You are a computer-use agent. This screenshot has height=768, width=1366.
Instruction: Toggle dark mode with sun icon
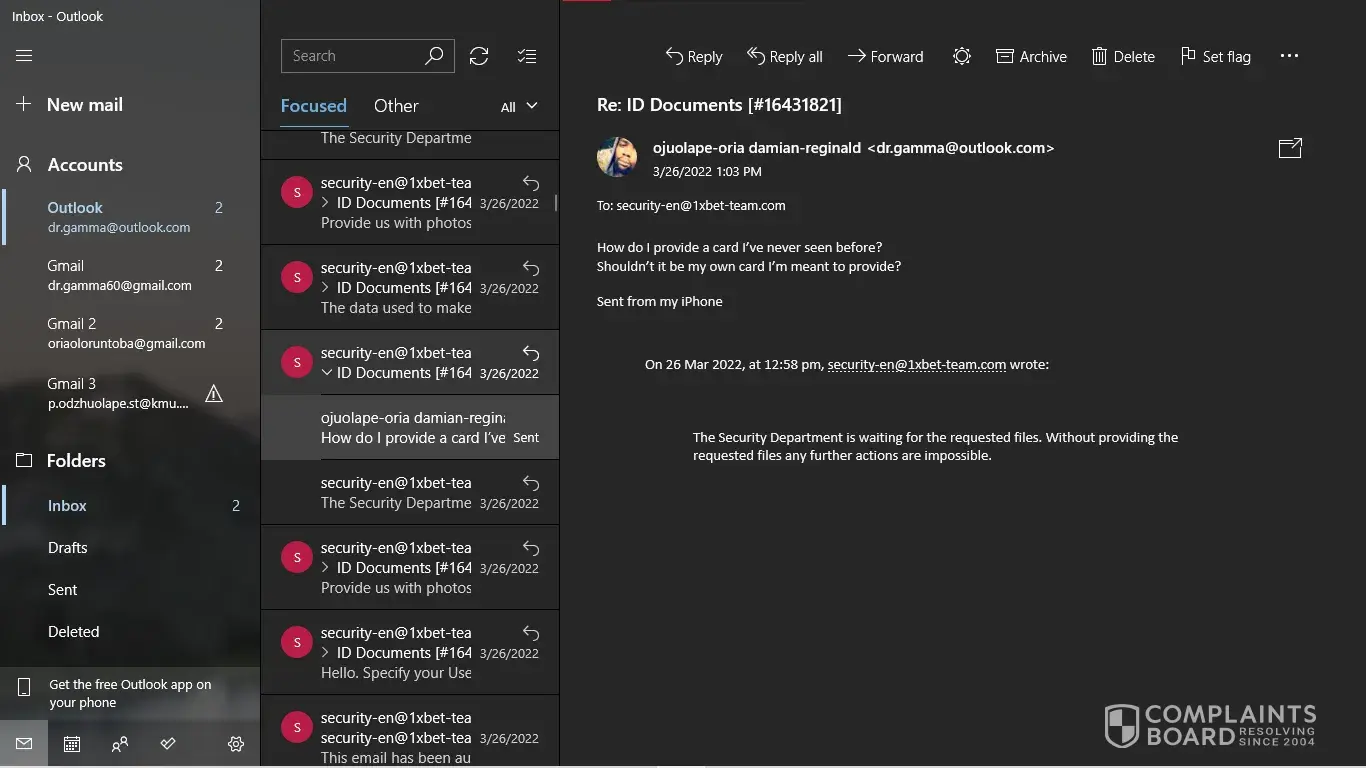tap(961, 57)
